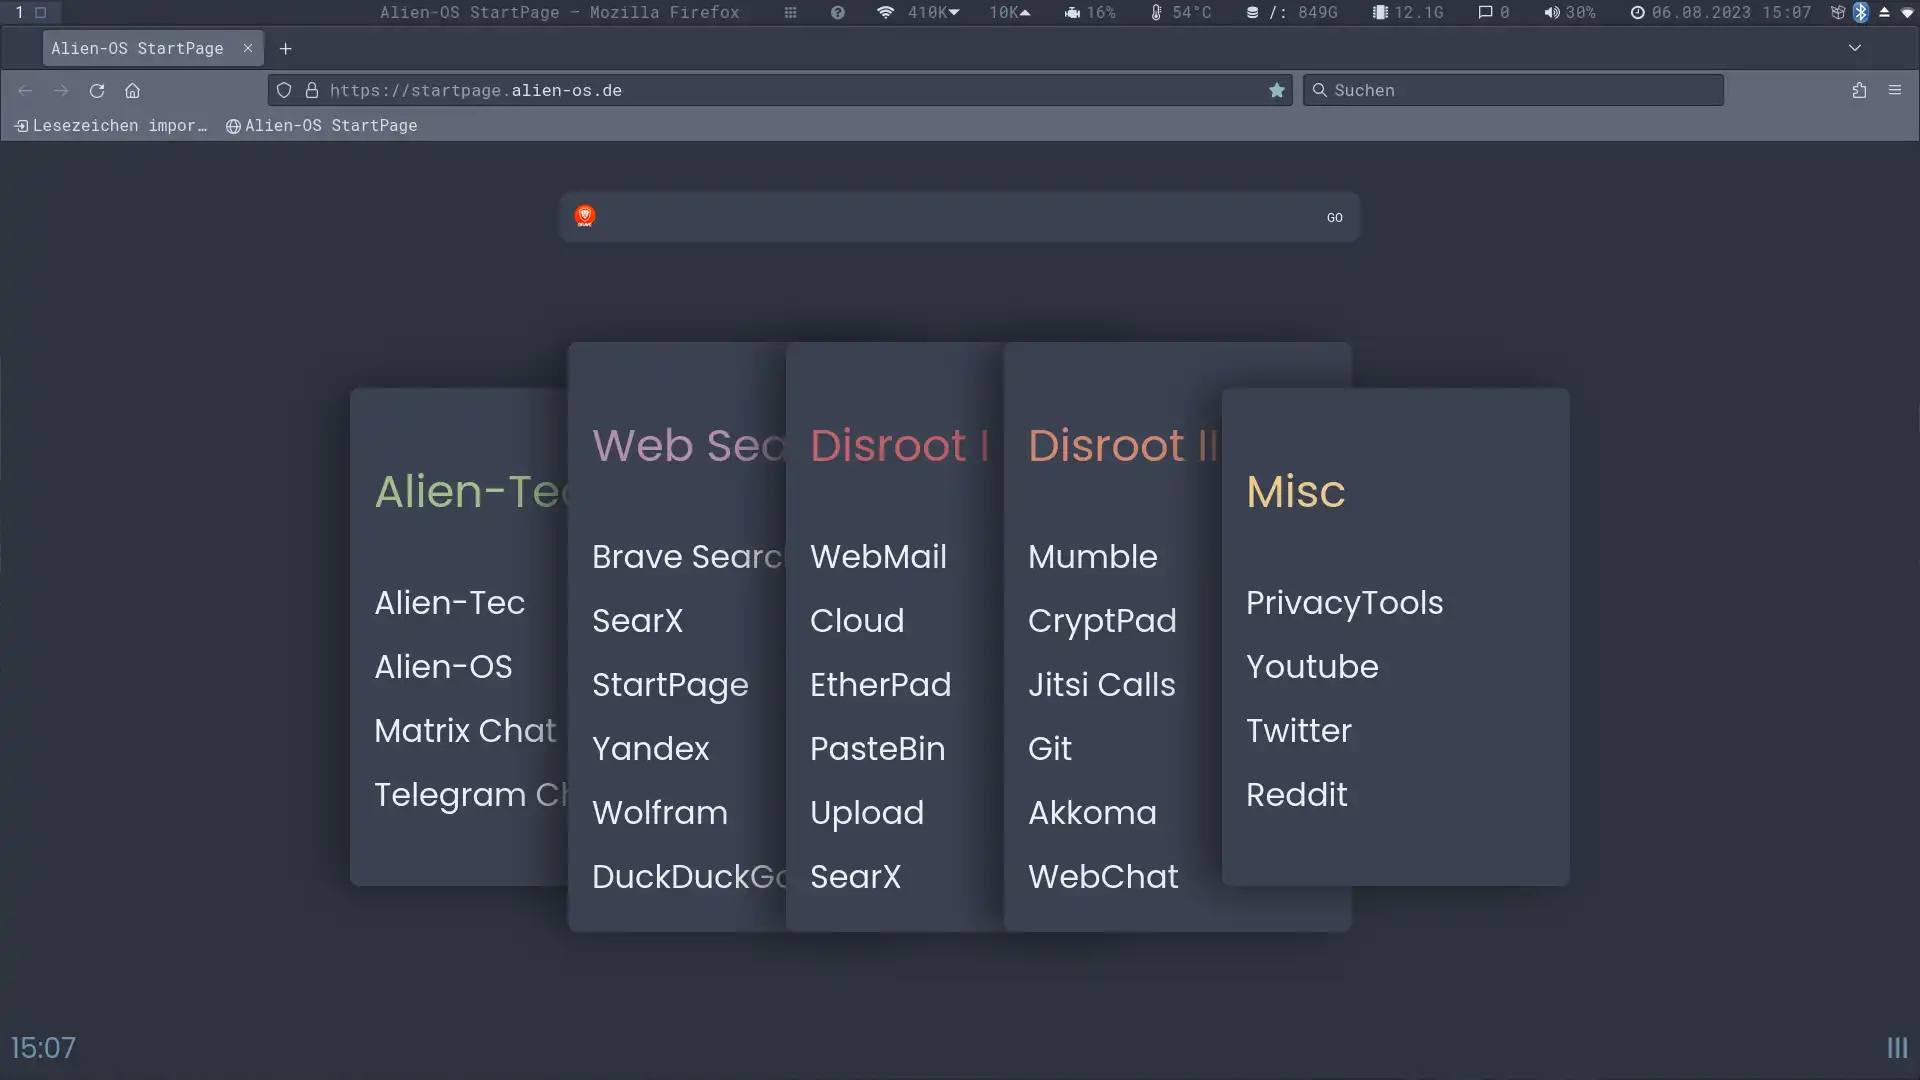Click the temperature 54°C indicator
This screenshot has width=1920, height=1080.
click(x=1181, y=12)
